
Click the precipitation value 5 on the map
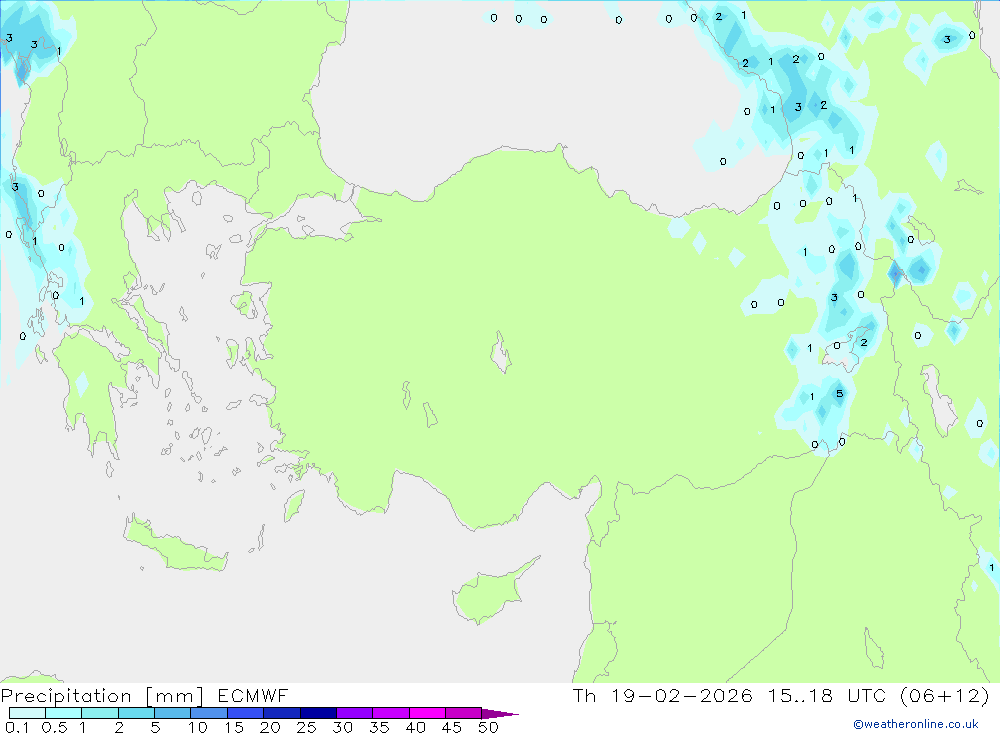click(839, 393)
